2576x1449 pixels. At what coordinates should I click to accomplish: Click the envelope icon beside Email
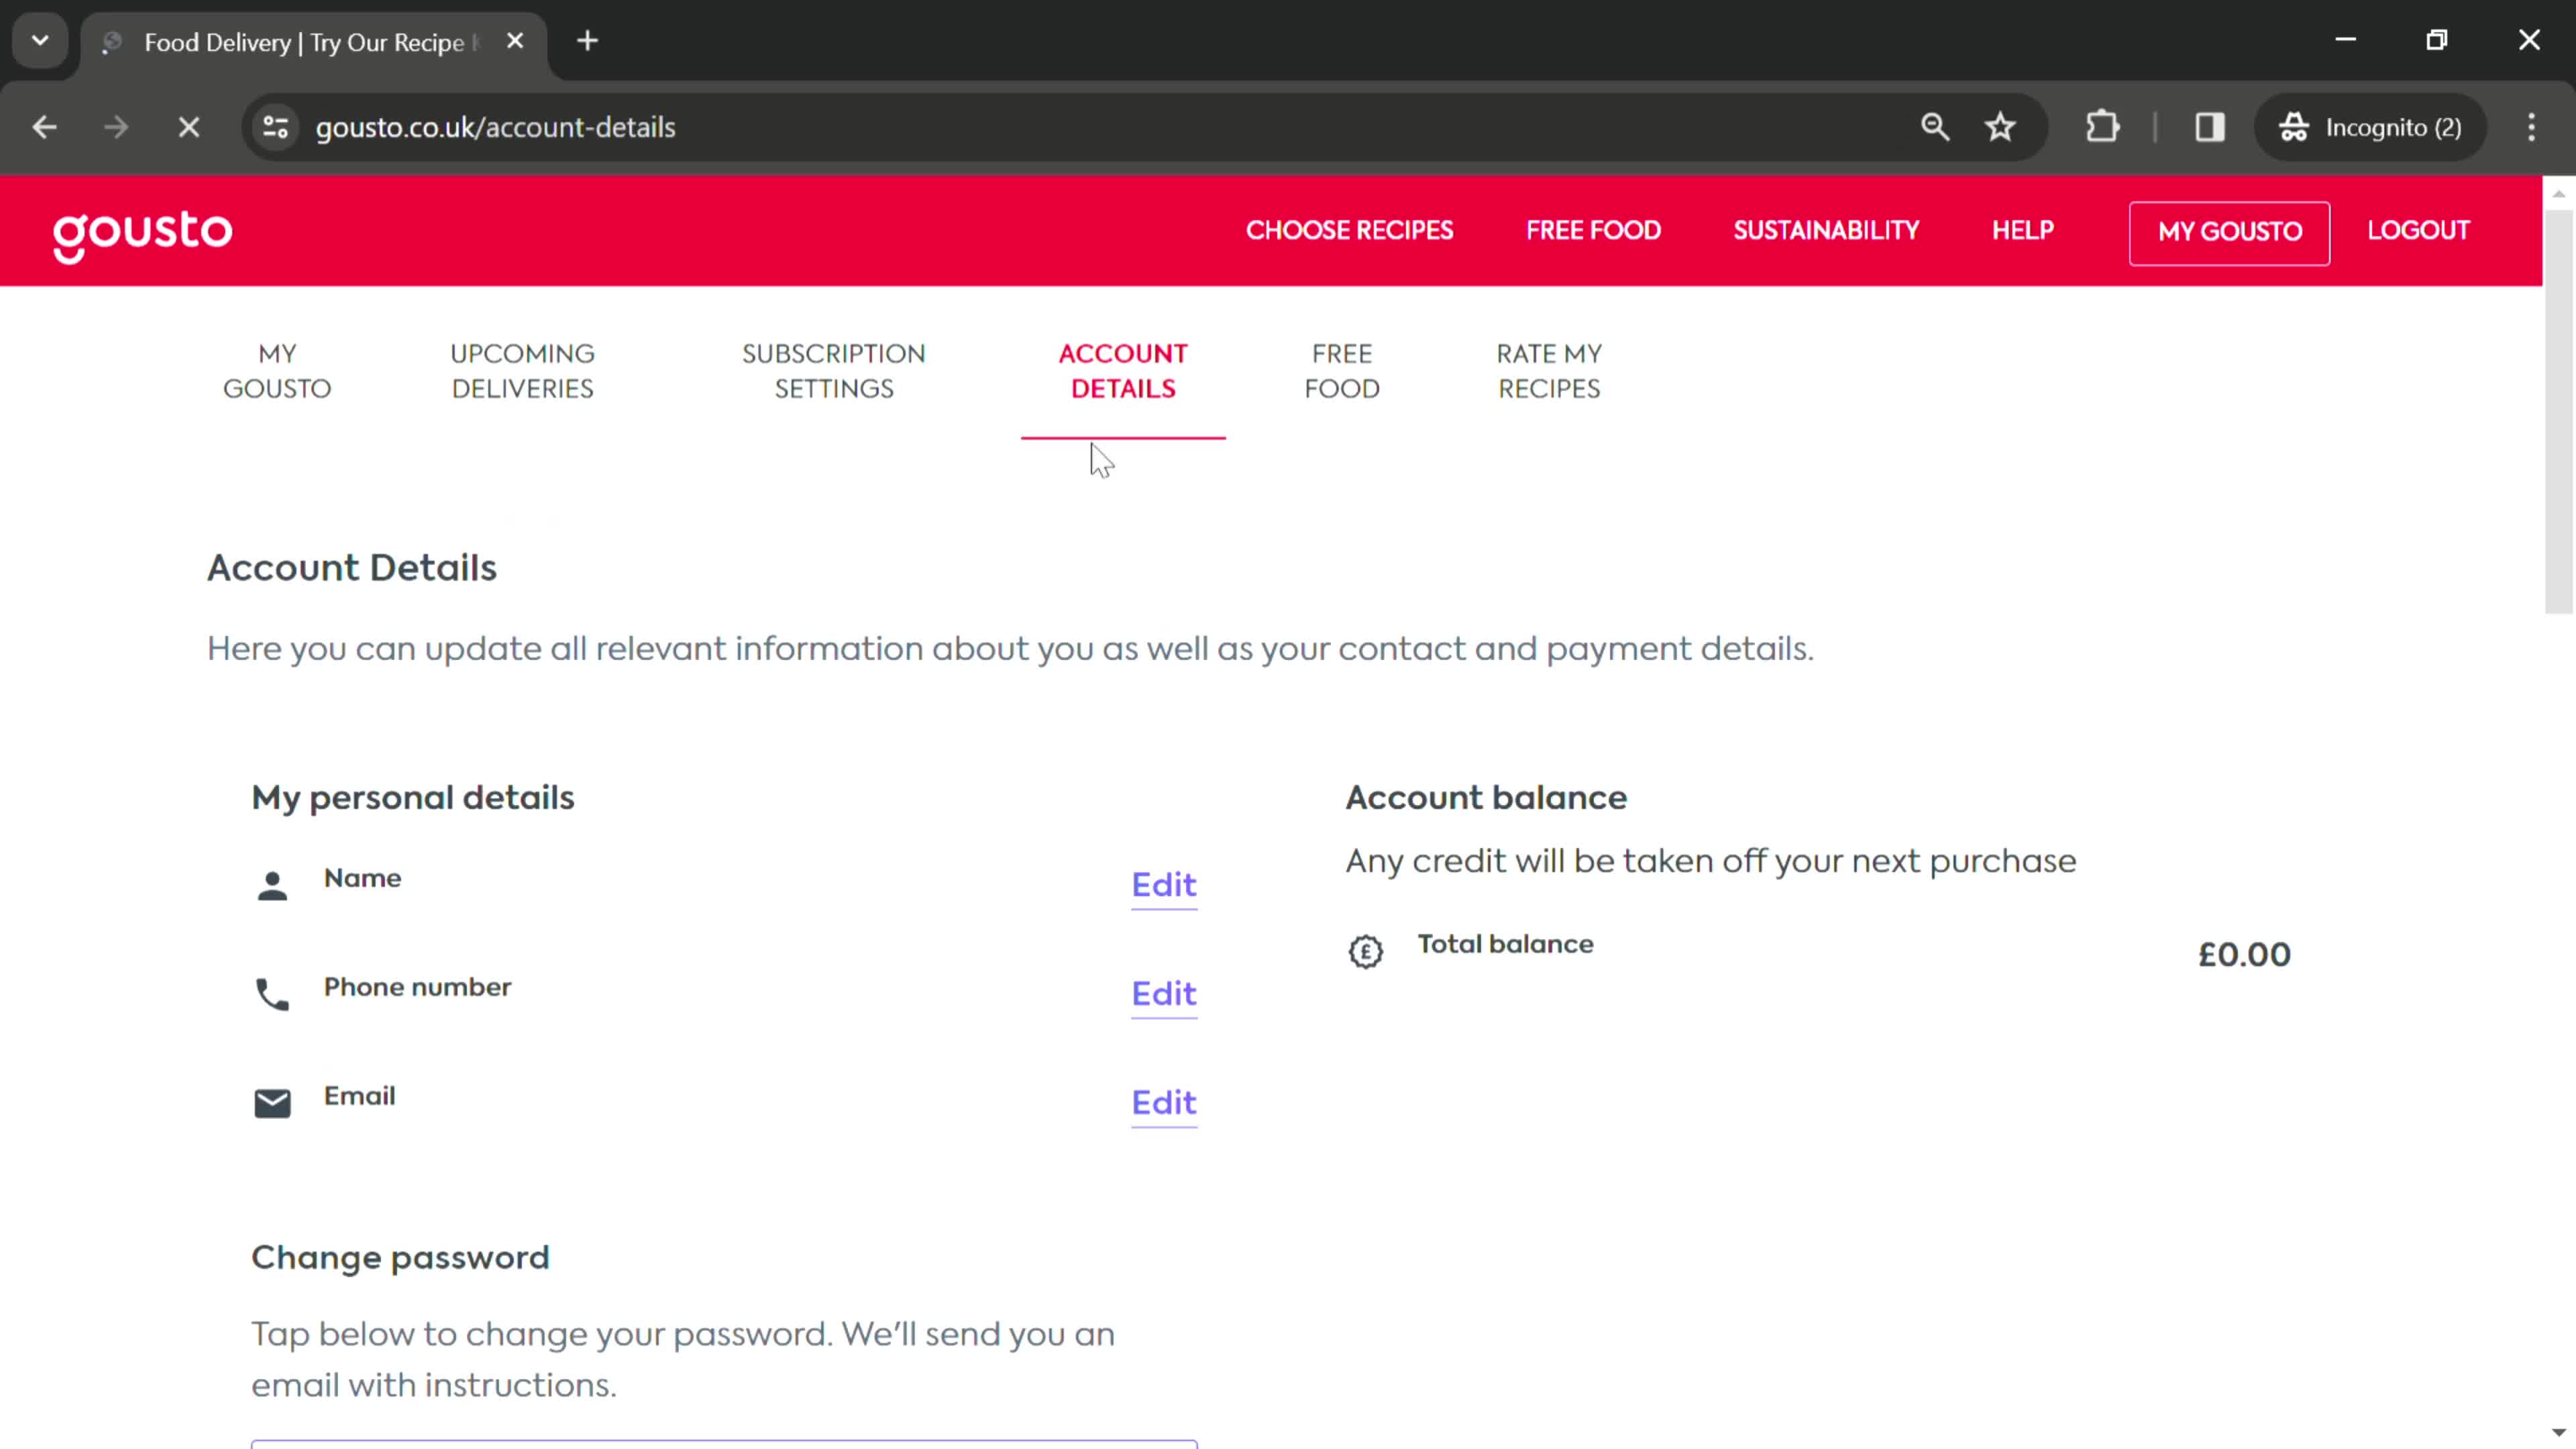coord(272,1103)
